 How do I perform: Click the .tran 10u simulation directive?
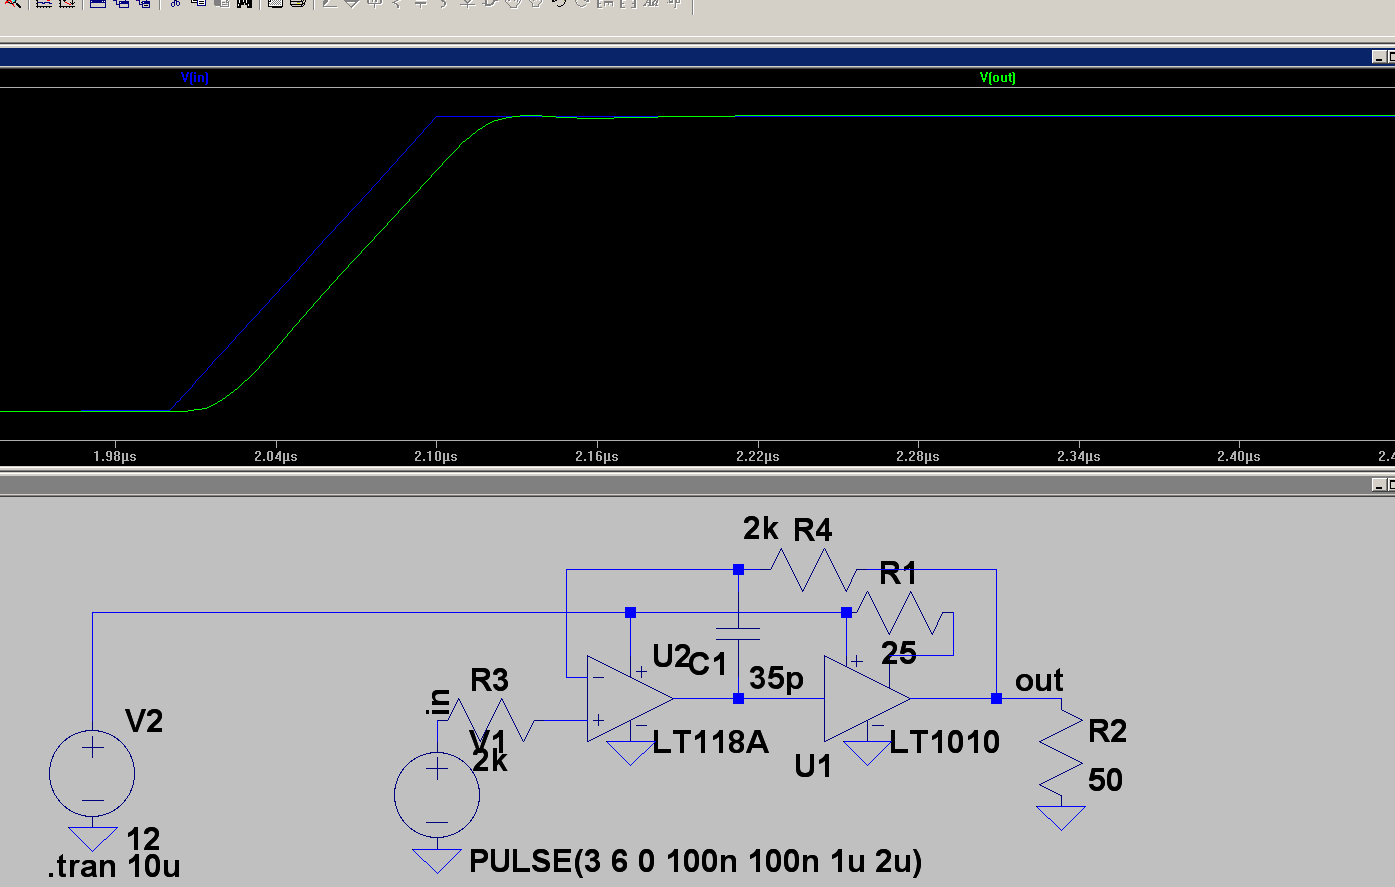click(114, 866)
